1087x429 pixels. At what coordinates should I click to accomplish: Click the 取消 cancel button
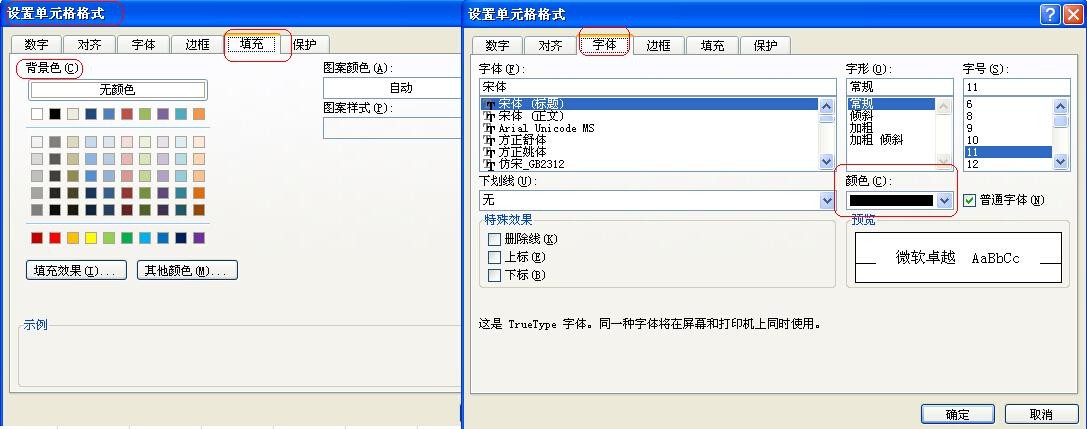pyautogui.click(x=1041, y=414)
